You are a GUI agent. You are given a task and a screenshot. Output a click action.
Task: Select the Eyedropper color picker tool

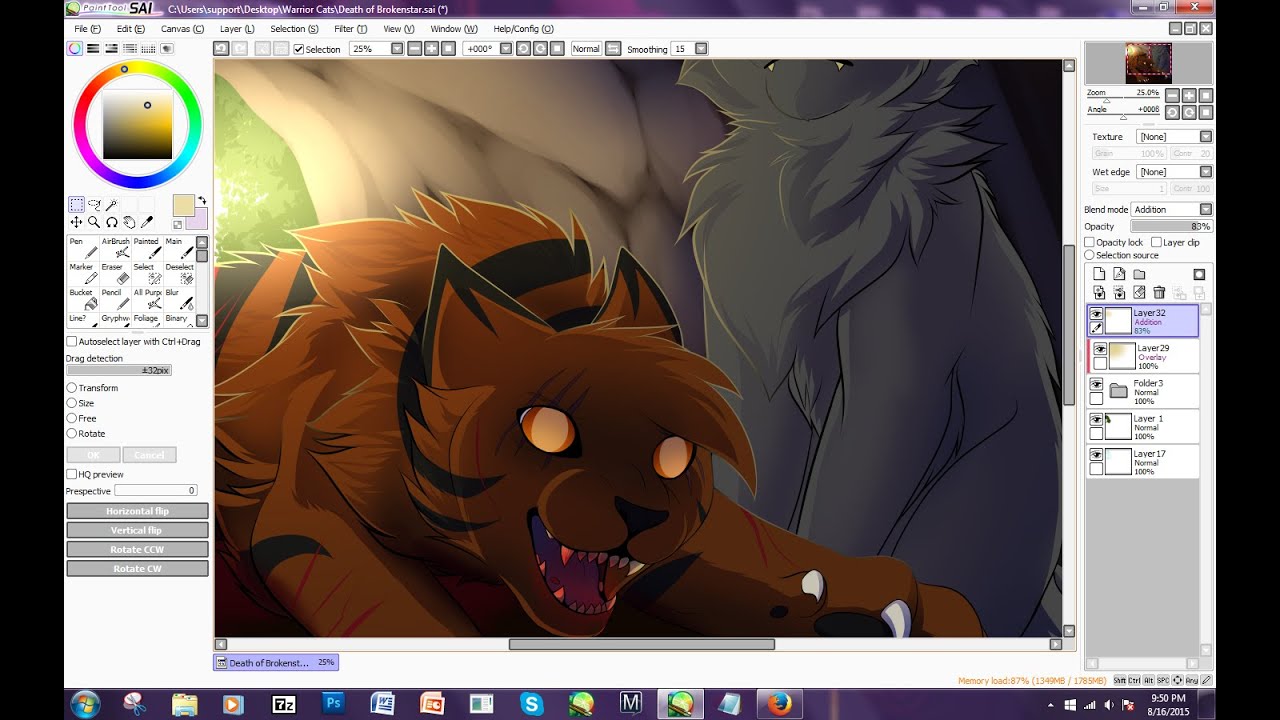[x=148, y=222]
